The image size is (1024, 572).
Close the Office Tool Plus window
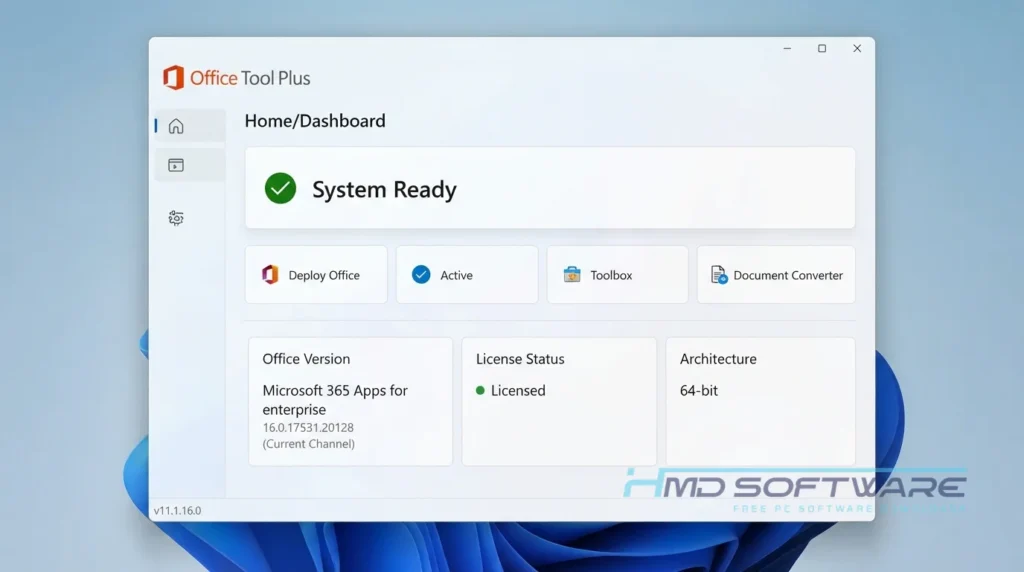pyautogui.click(x=857, y=48)
